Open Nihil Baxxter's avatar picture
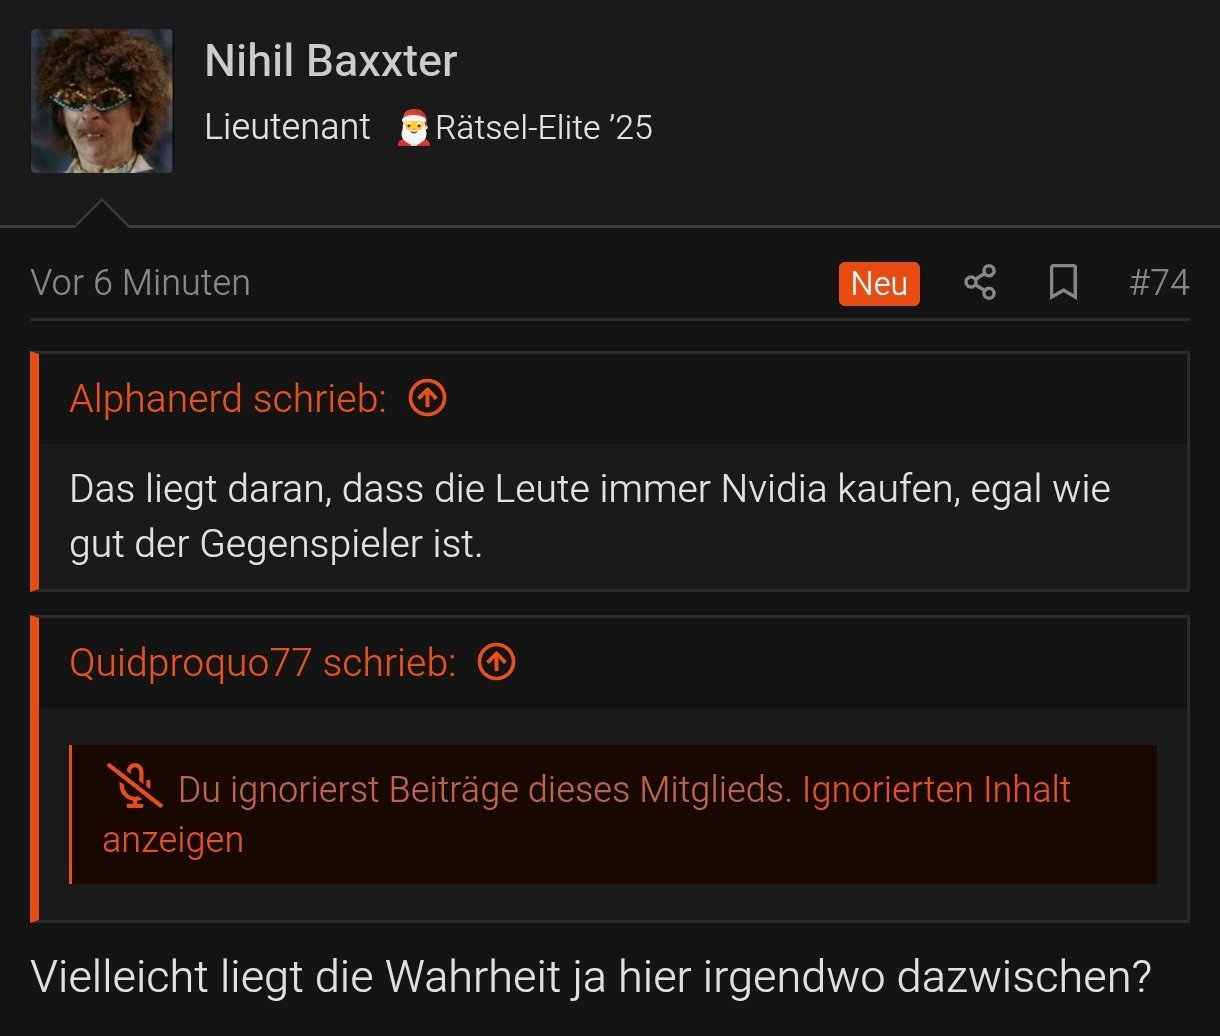The height and width of the screenshot is (1036, 1220). (102, 101)
